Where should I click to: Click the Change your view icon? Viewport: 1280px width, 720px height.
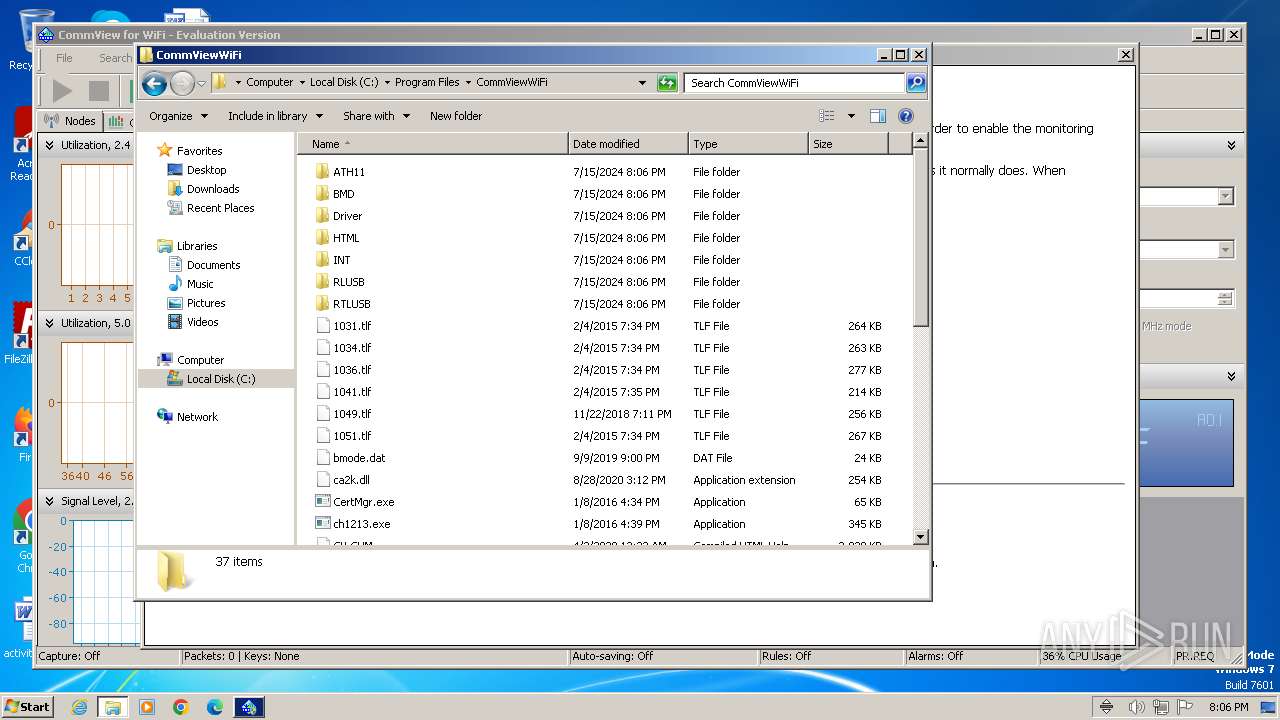pyautogui.click(x=826, y=116)
